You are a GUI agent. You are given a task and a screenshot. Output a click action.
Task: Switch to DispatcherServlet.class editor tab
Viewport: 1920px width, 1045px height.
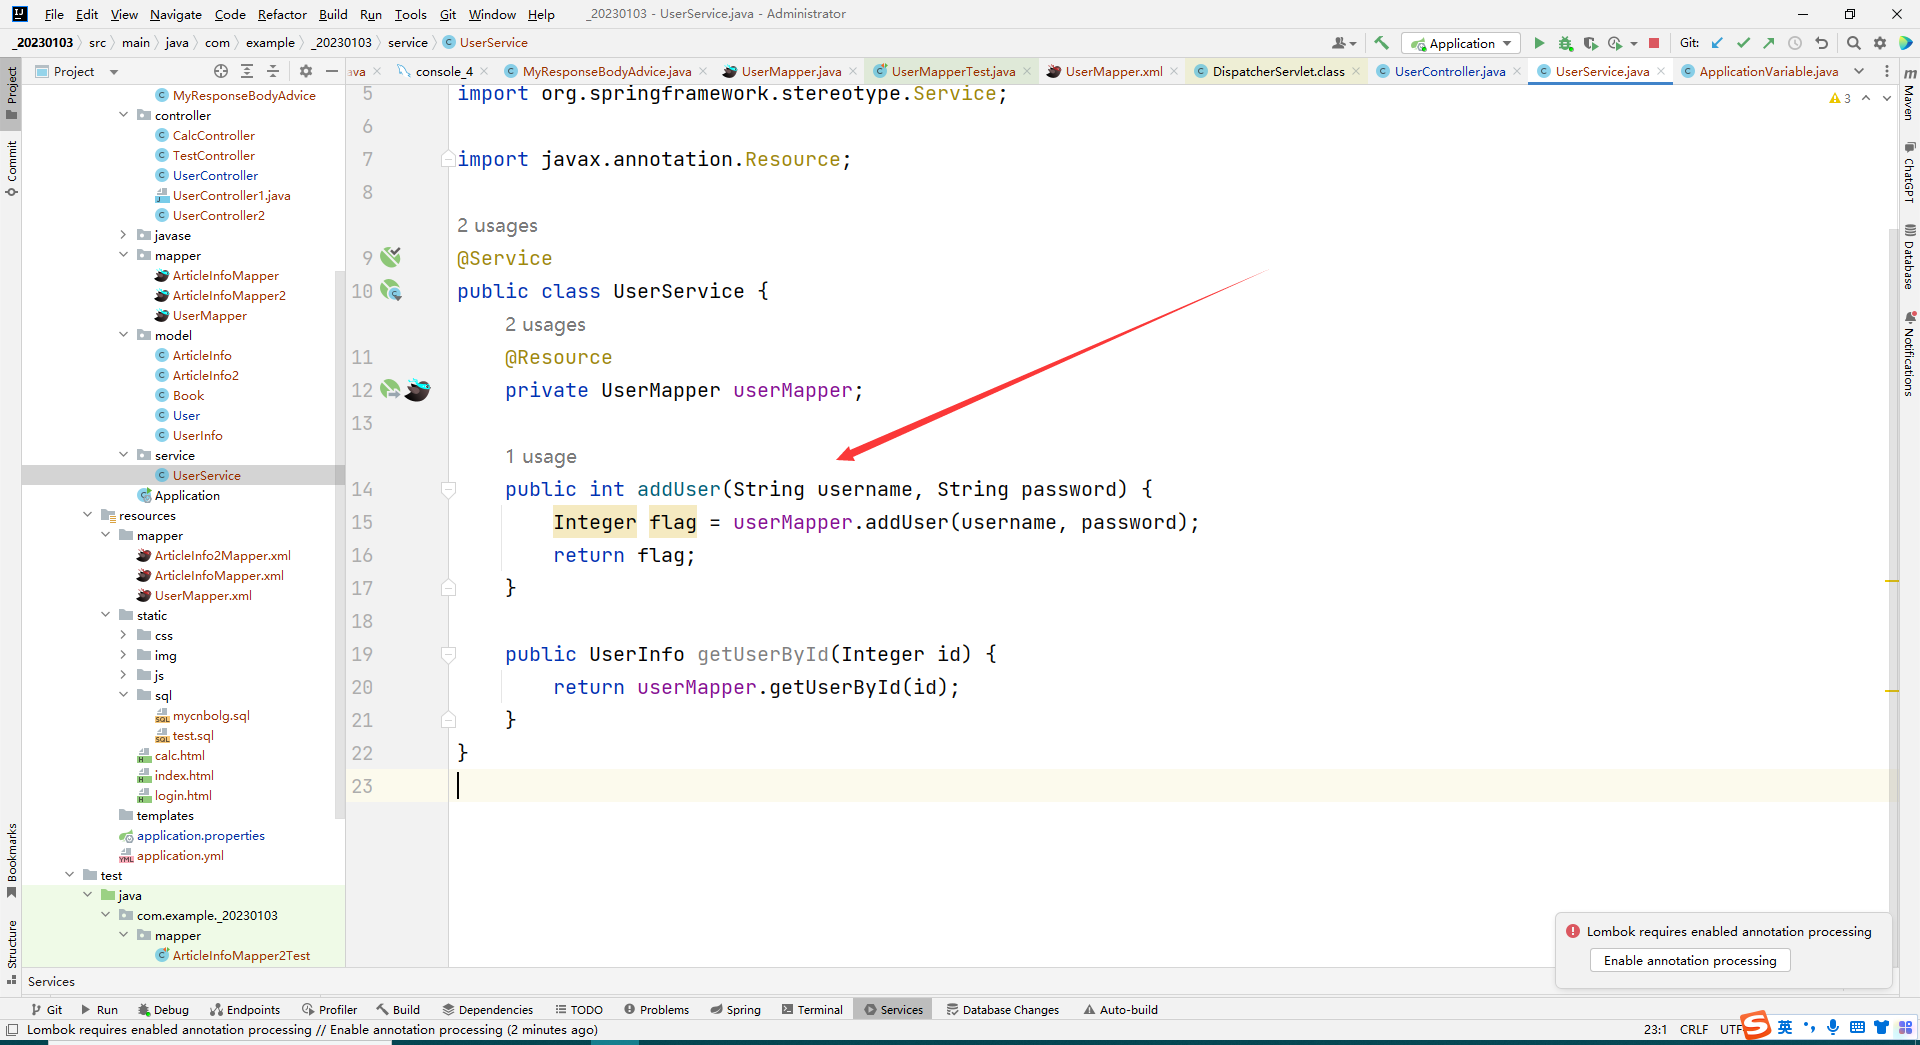(1277, 71)
